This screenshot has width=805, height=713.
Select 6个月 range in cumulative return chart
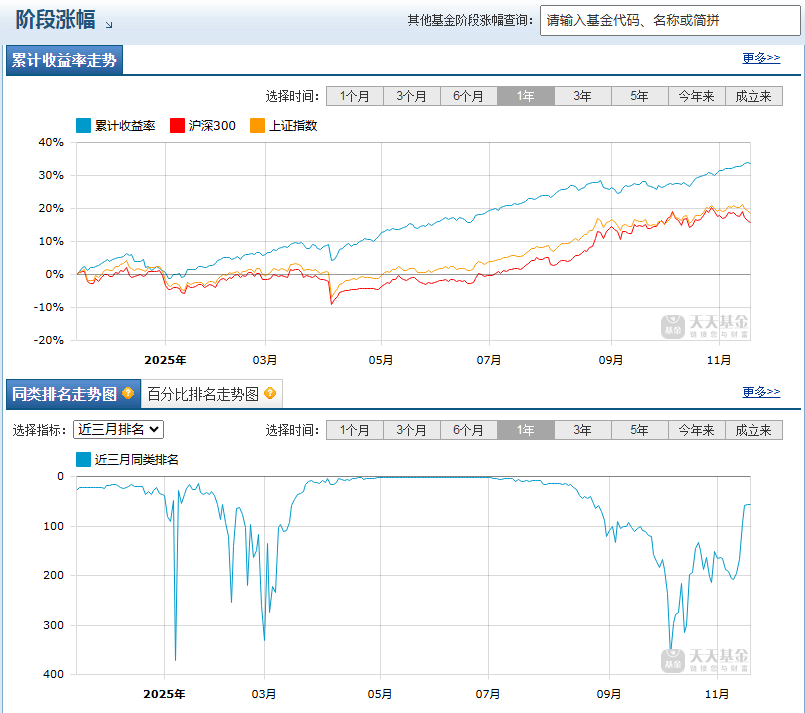click(x=469, y=96)
